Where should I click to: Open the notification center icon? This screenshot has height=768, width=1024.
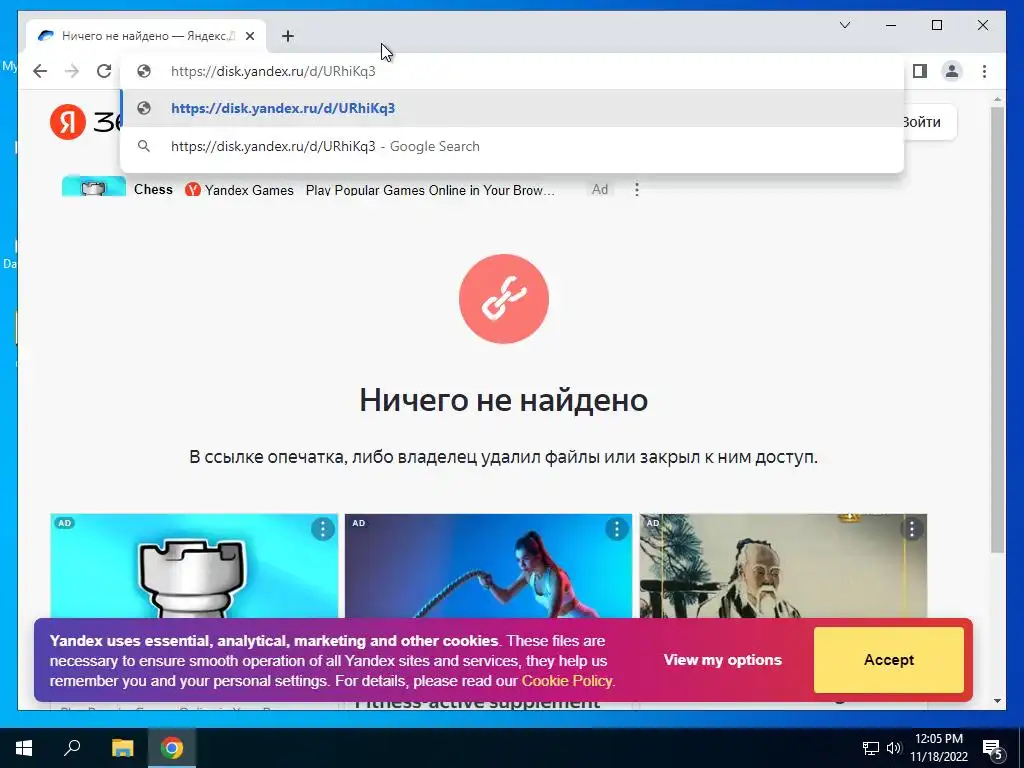[993, 749]
